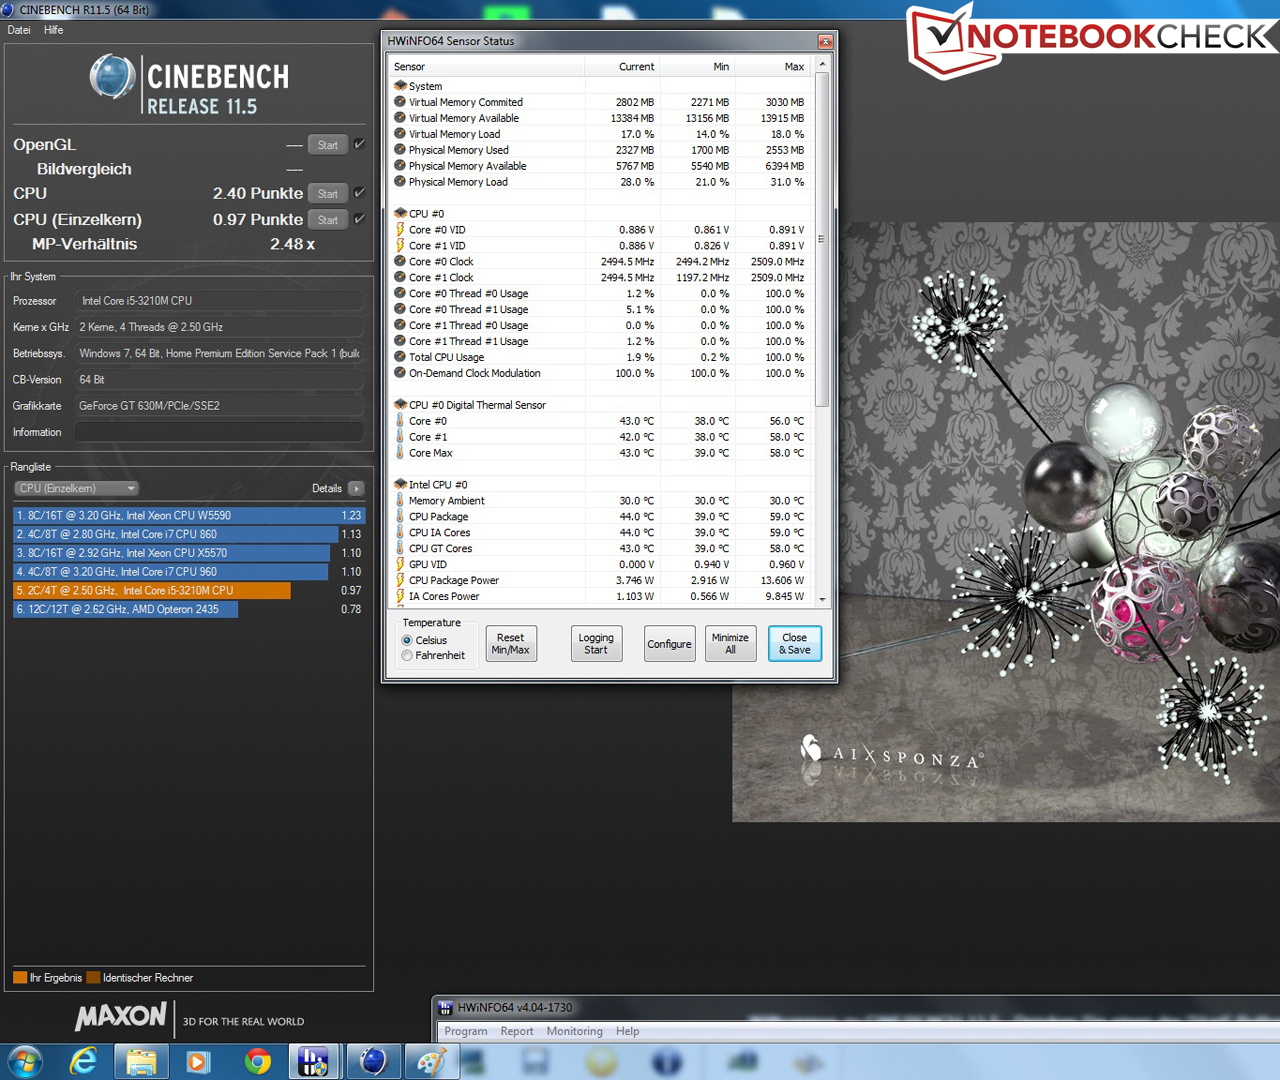The width and height of the screenshot is (1280, 1080).
Task: Click the Core Max thermometer icon
Action: click(400, 453)
